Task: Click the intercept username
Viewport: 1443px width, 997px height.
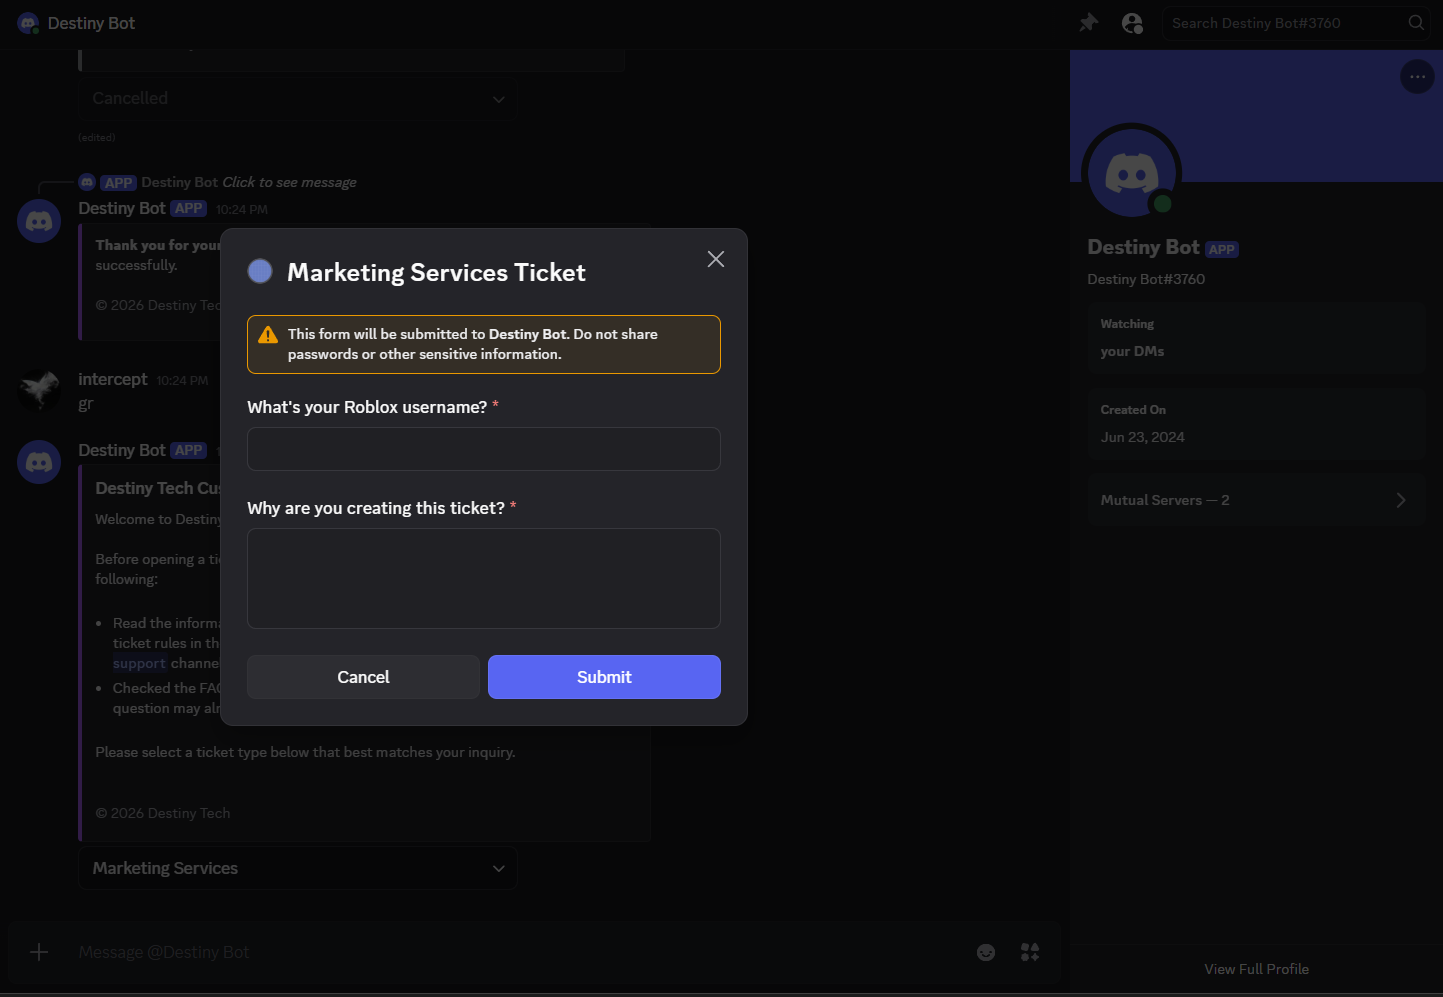Action: (x=113, y=379)
